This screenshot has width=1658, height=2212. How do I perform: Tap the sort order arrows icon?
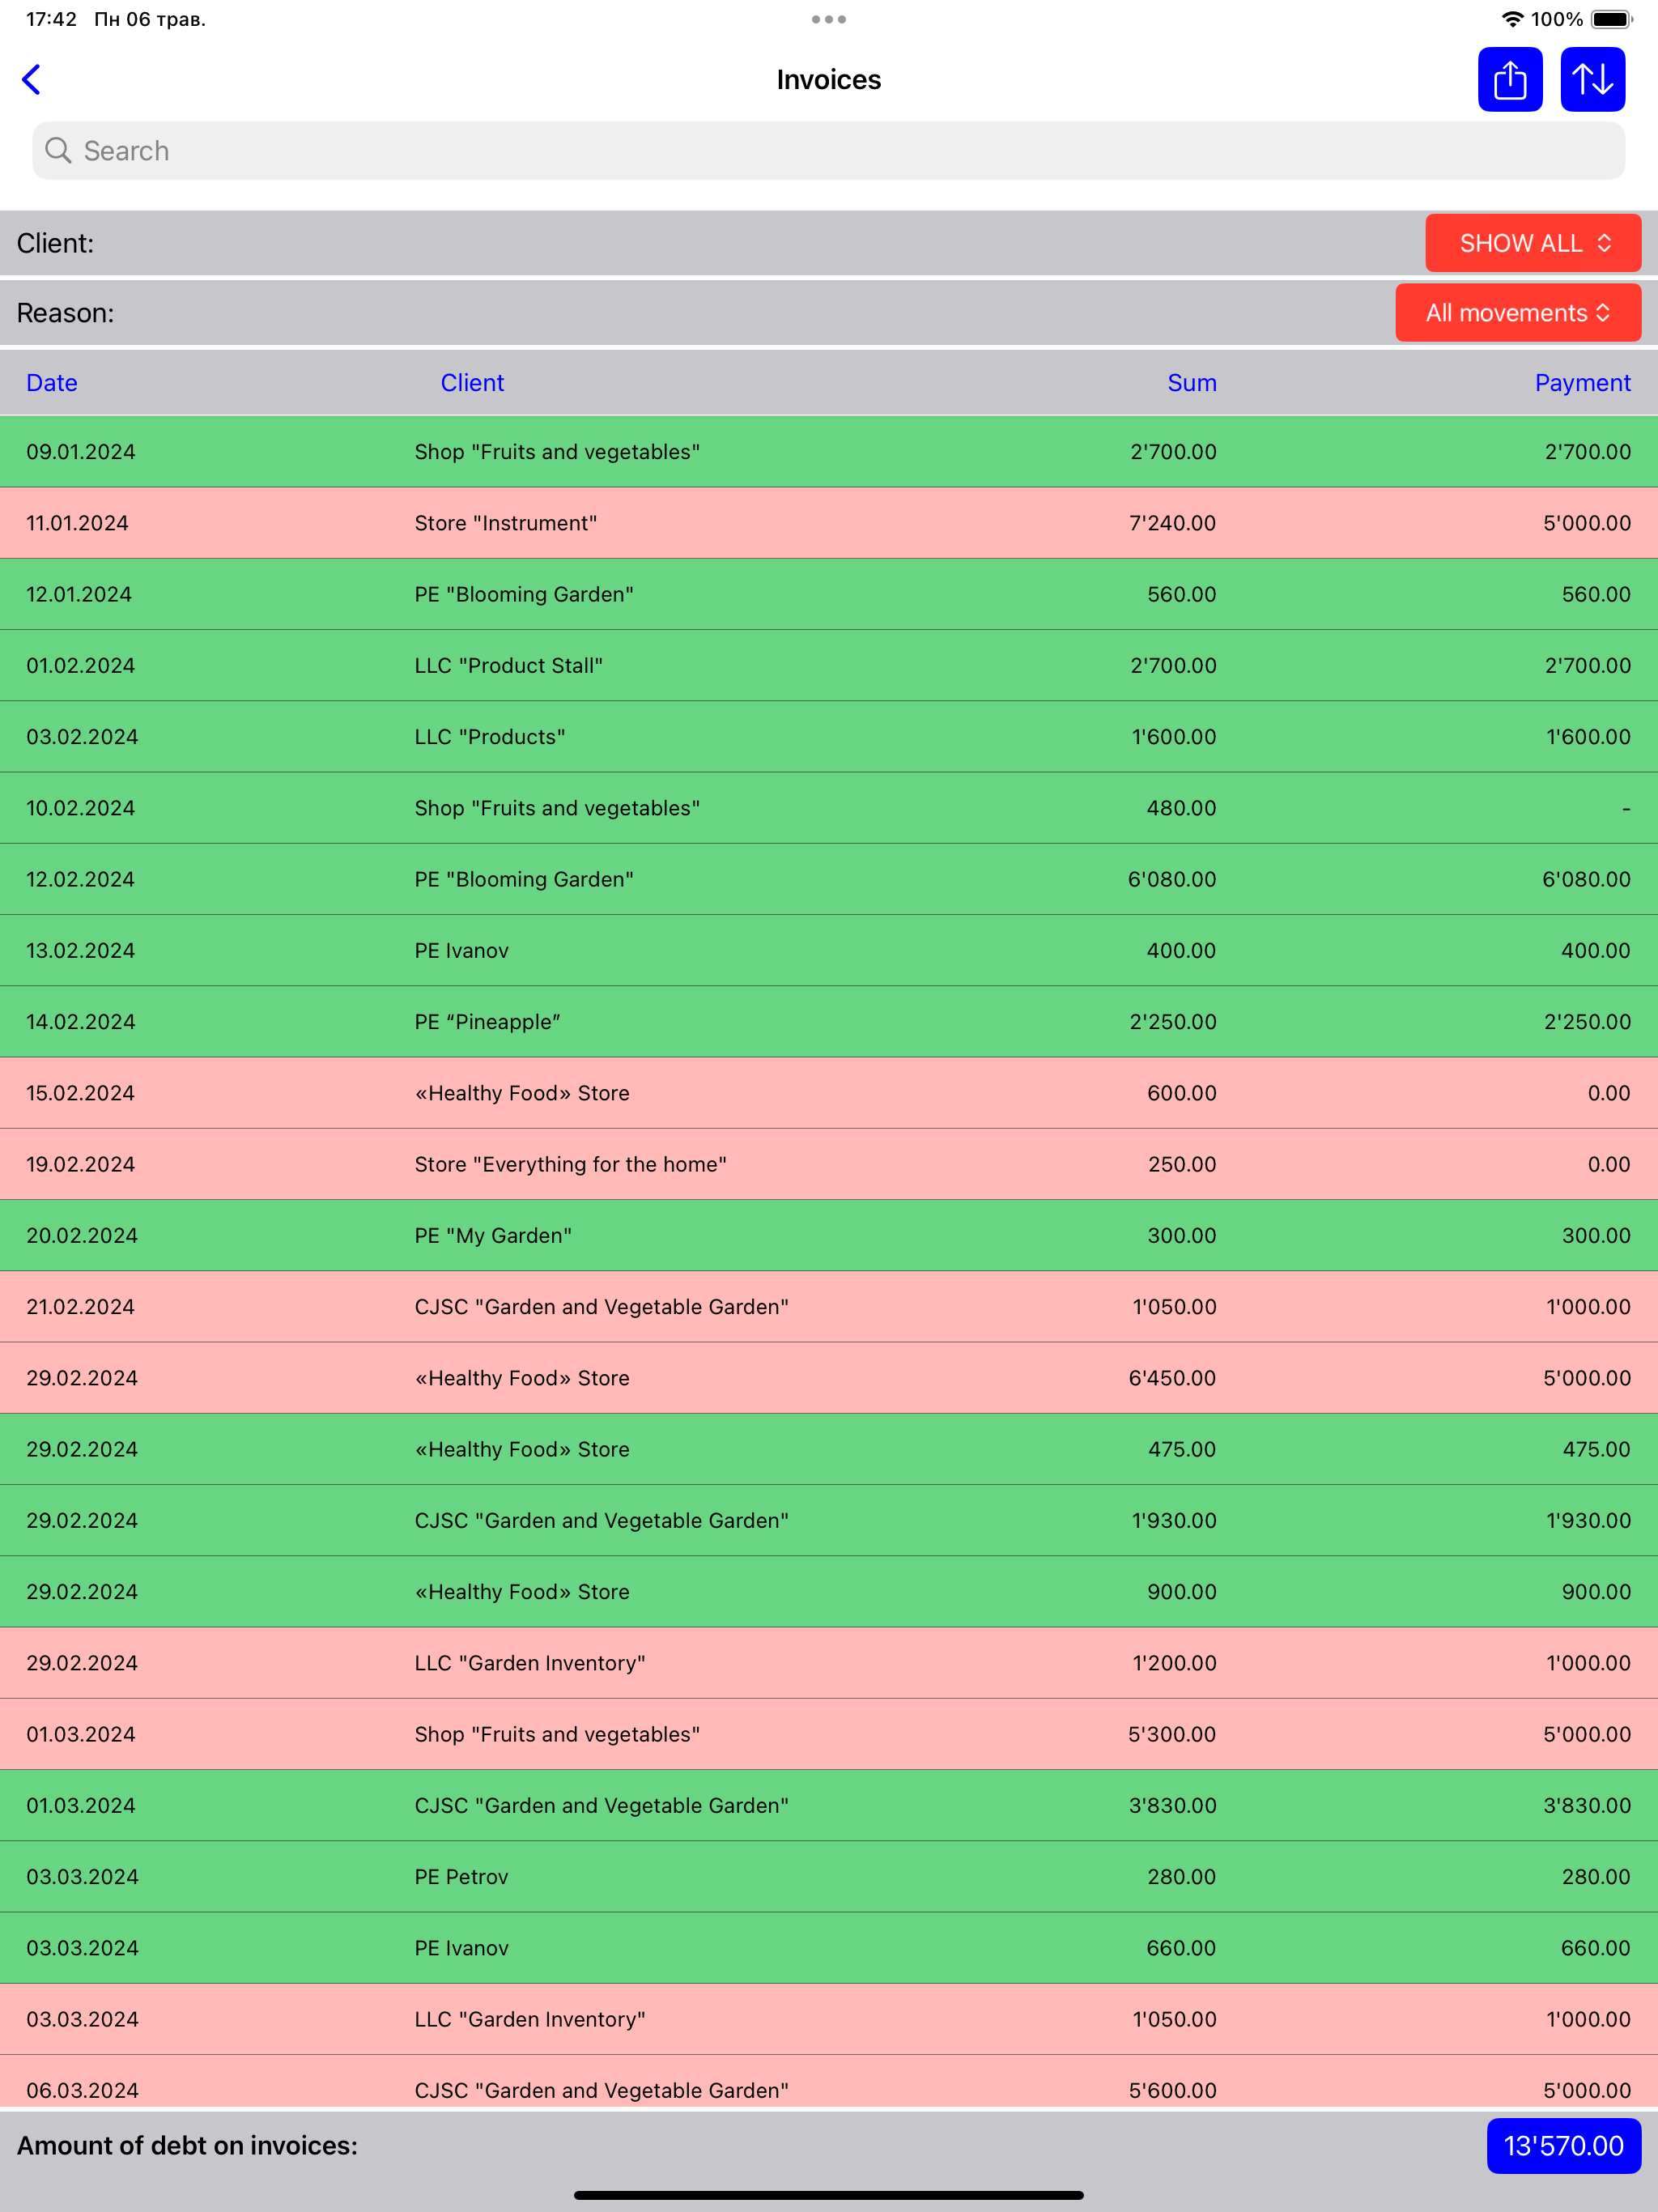click(x=1592, y=79)
